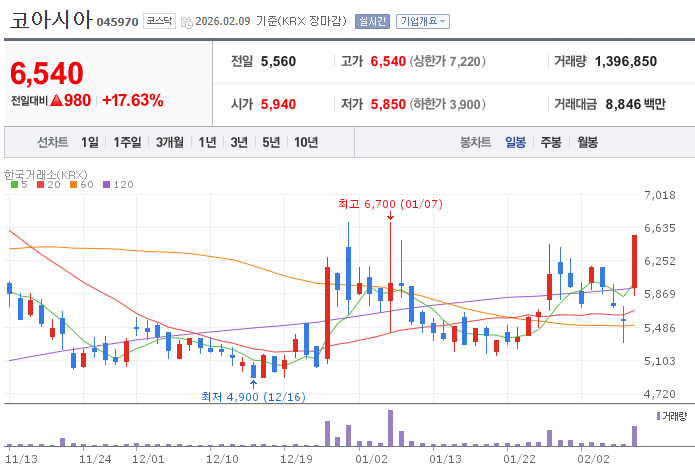Image resolution: width=695 pixels, height=473 pixels.
Task: Click the 2026.02.09 date text
Action: 223,21
